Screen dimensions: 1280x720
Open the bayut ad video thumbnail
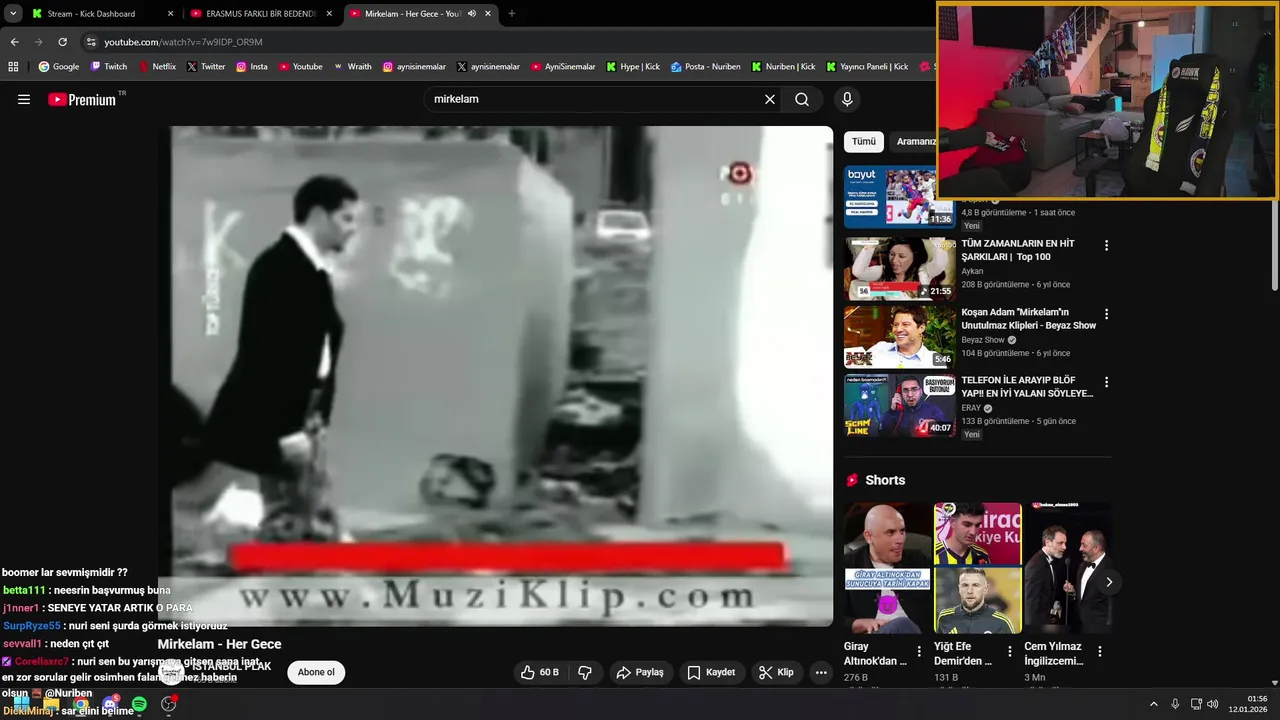click(x=900, y=197)
